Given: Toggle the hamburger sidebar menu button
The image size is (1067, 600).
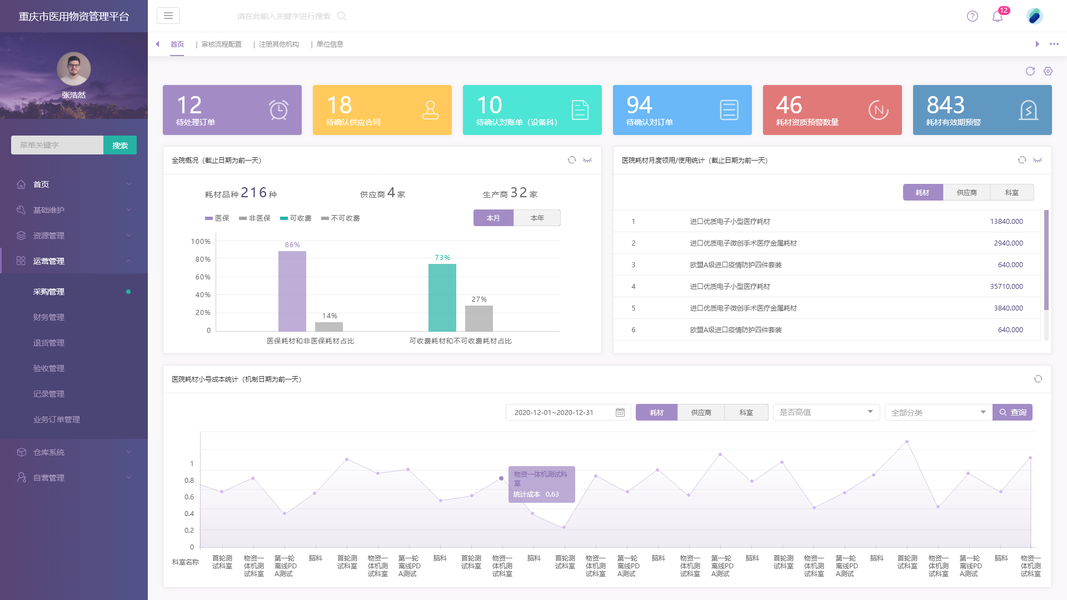Looking at the screenshot, I should (168, 16).
